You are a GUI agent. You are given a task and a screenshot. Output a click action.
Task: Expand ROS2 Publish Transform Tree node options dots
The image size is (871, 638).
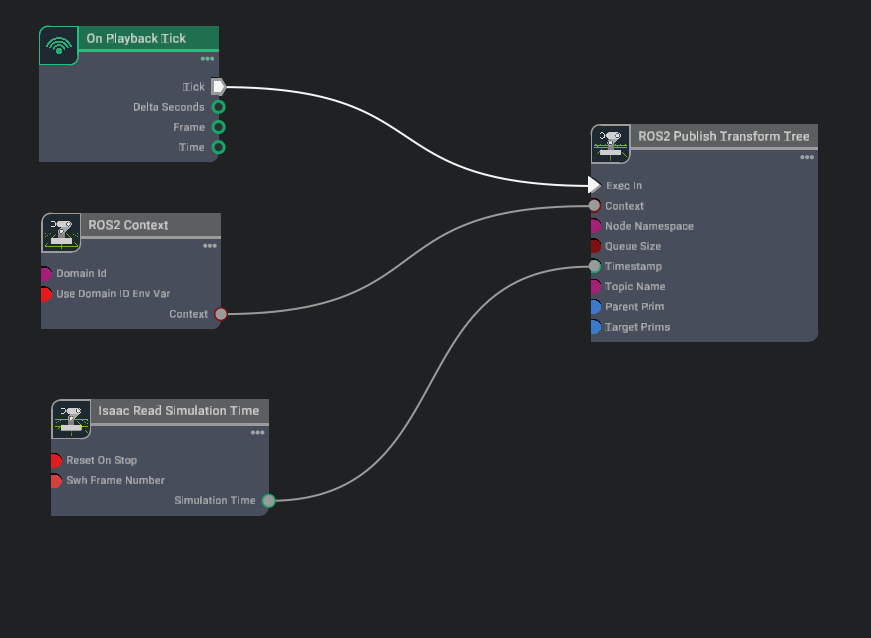click(x=807, y=158)
